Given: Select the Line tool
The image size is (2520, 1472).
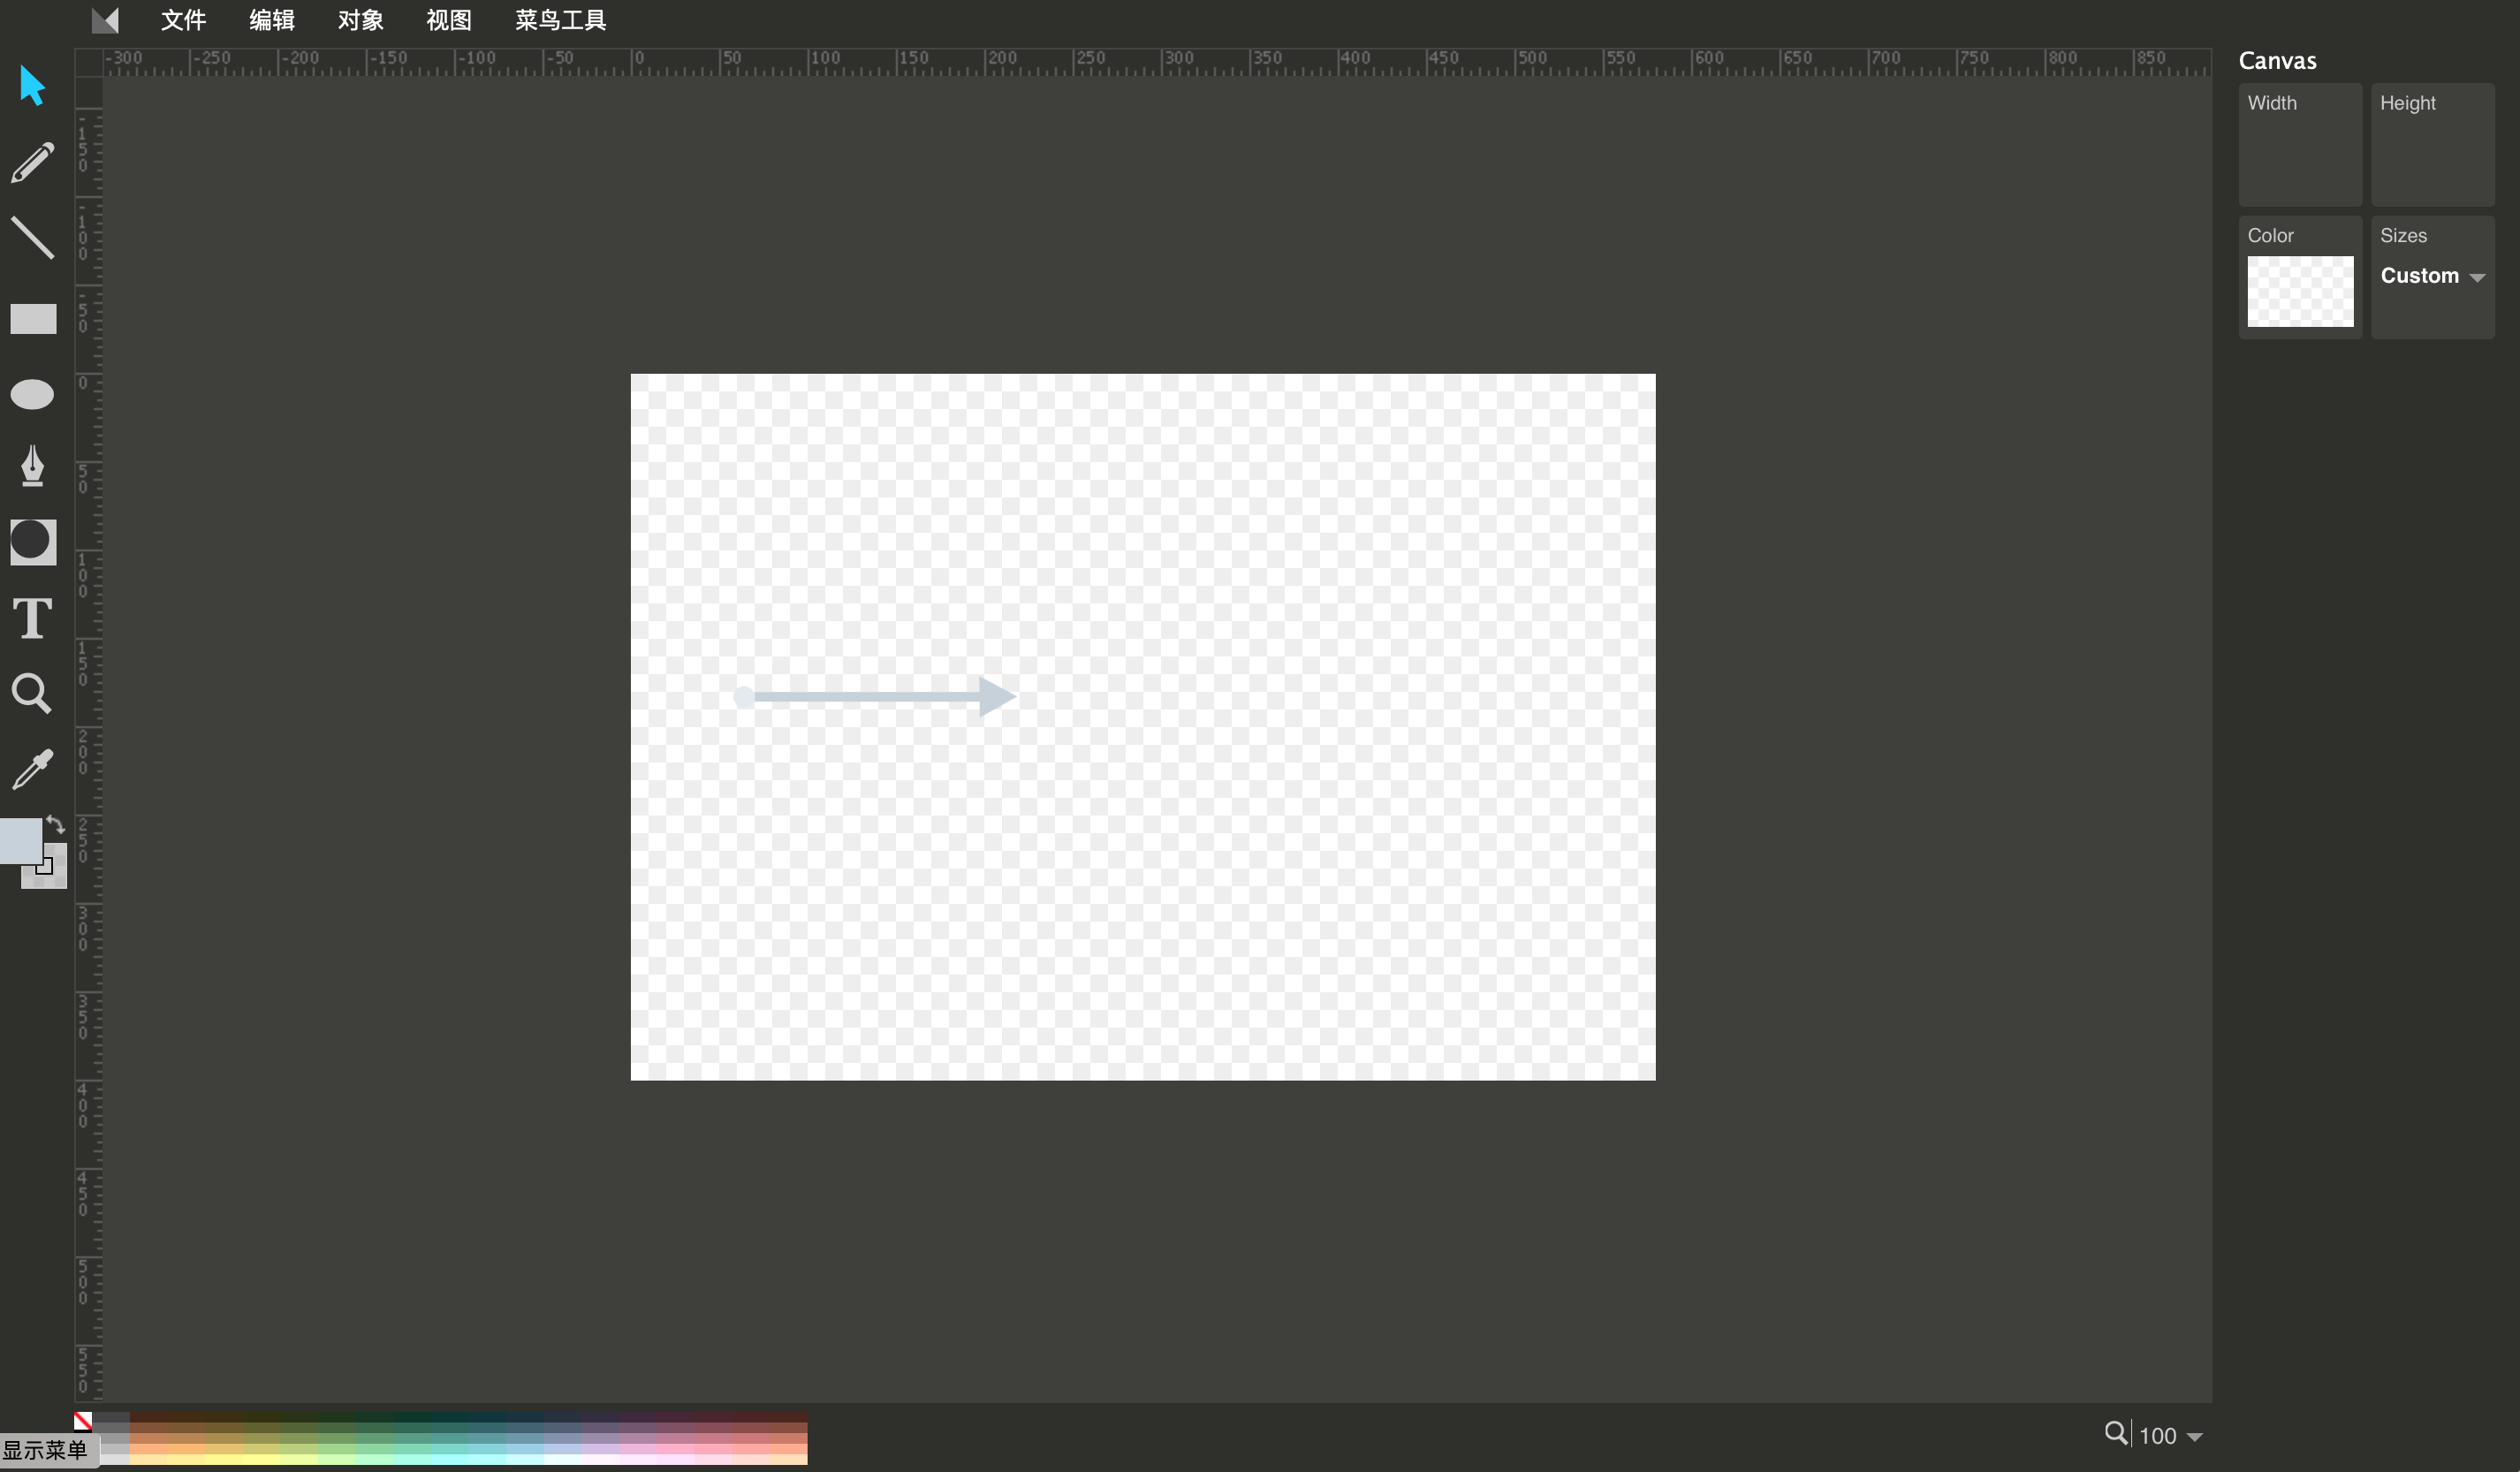Looking at the screenshot, I should coord(32,238).
